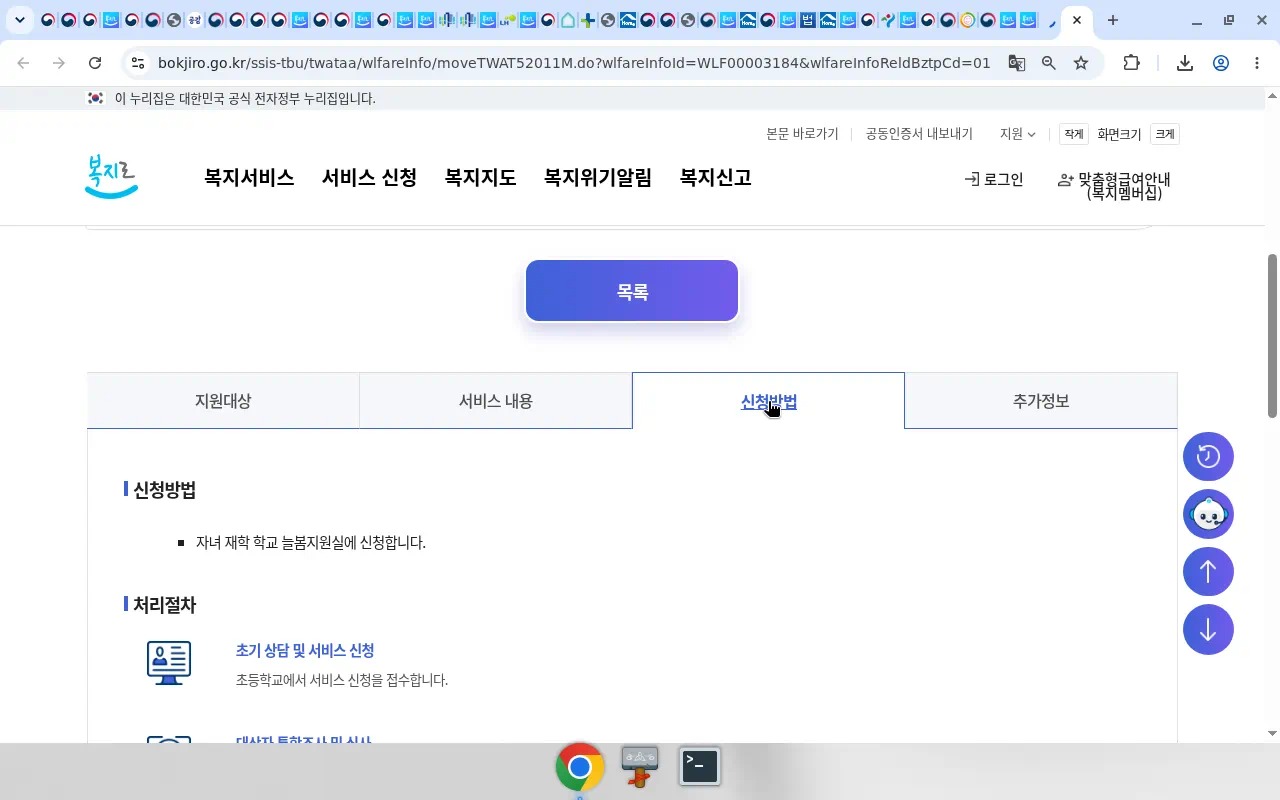Open a new browser tab
Screen dimensions: 1280x800
pos(1113,20)
